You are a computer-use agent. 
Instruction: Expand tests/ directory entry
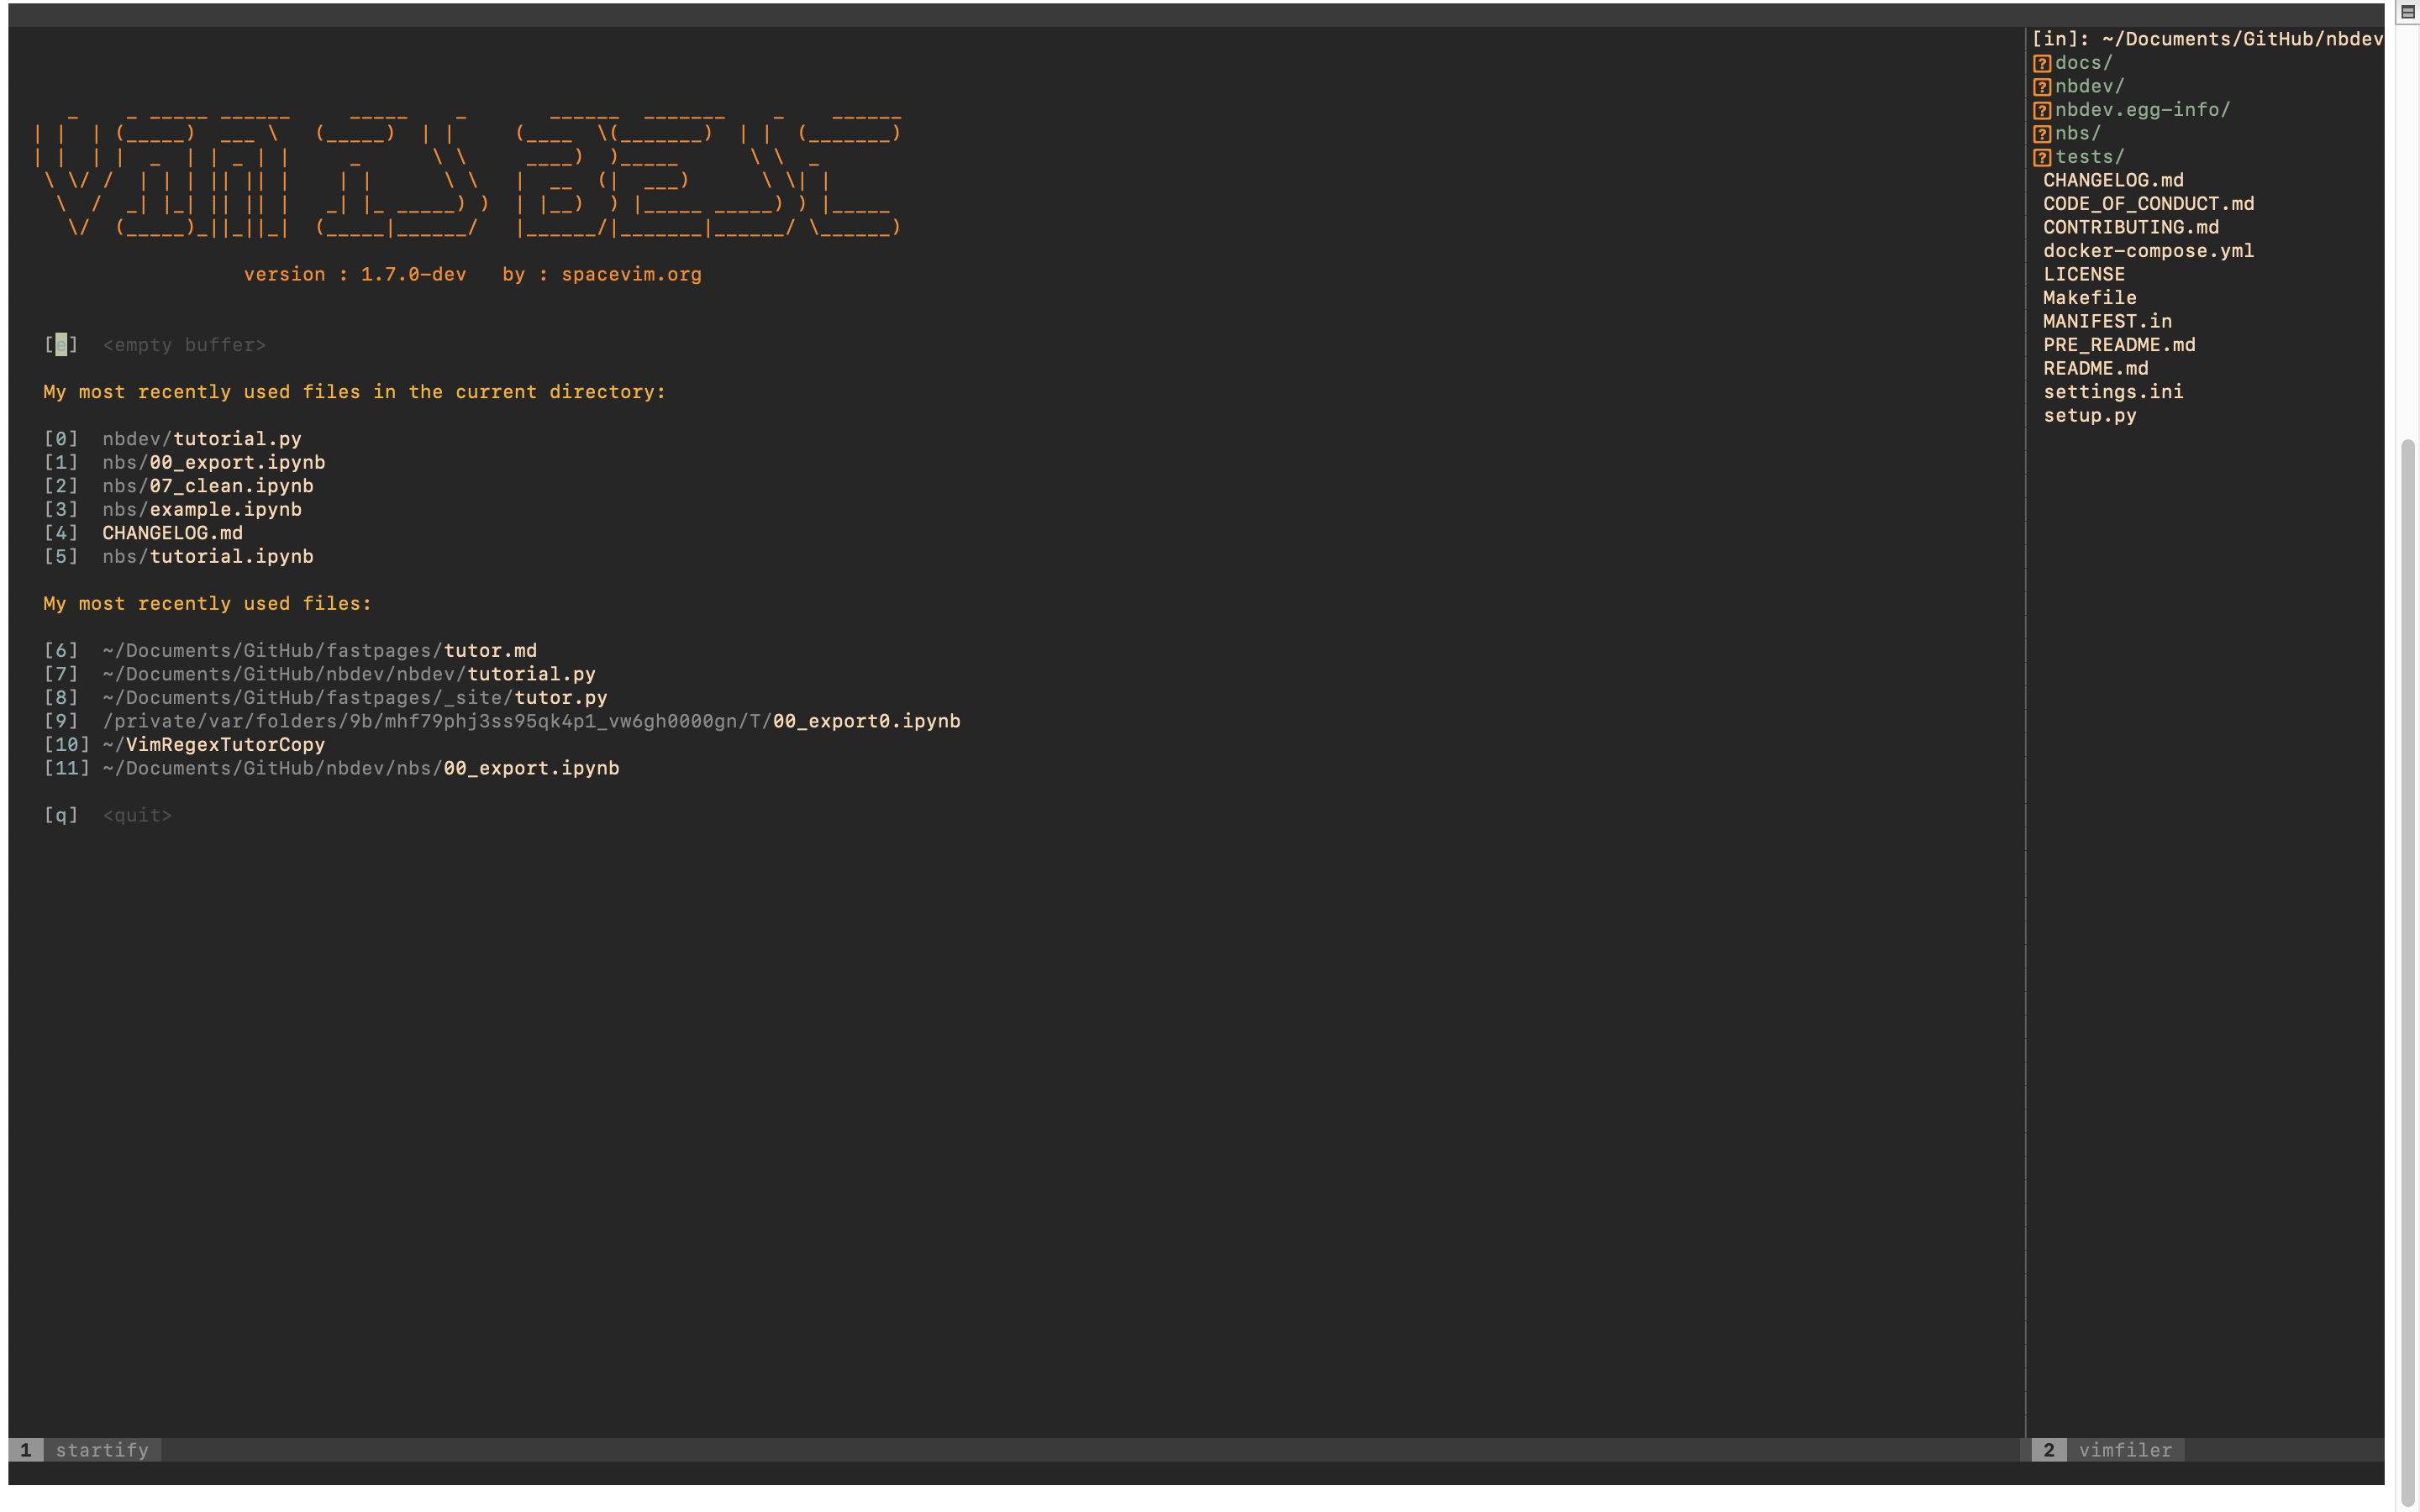[x=2089, y=157]
